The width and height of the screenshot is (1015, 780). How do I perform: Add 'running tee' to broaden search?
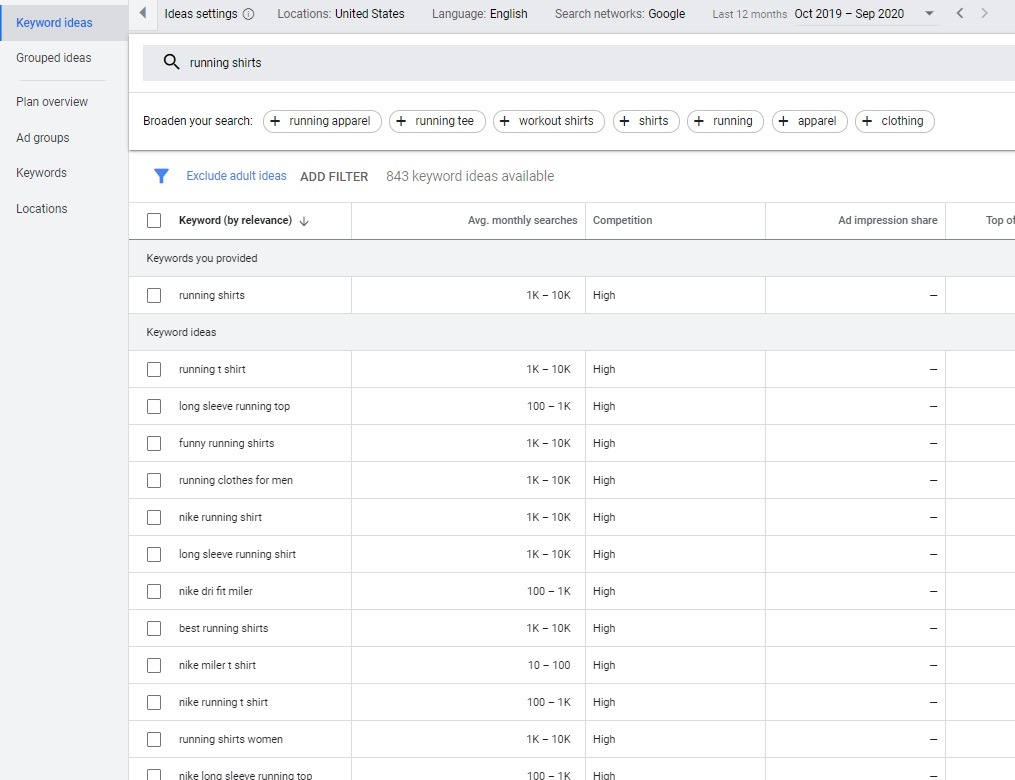[x=437, y=121]
